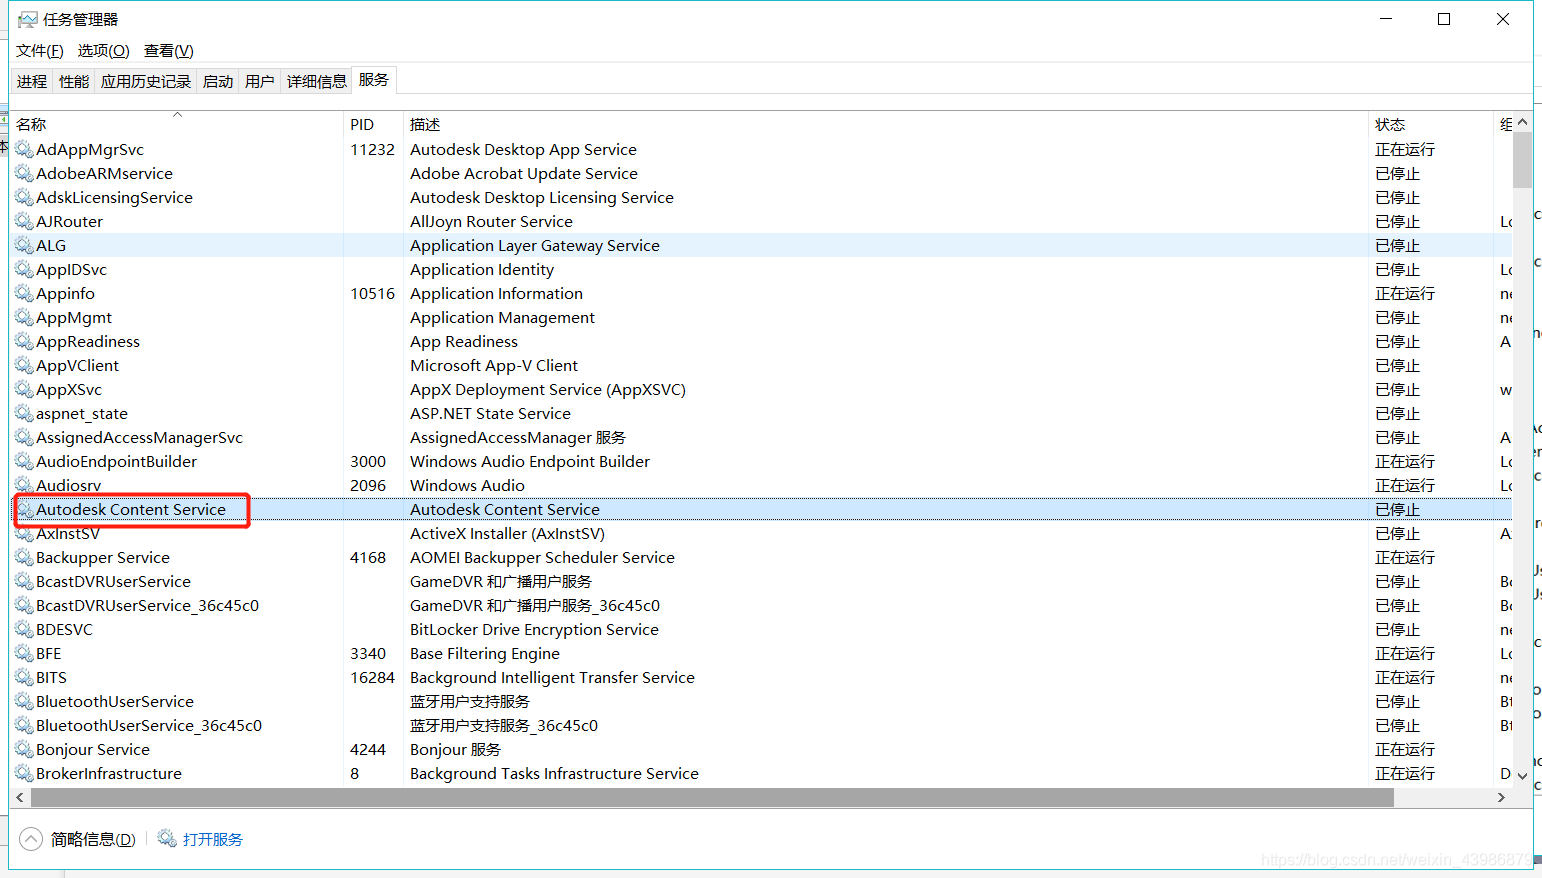This screenshot has height=878, width=1542.
Task: Select the AxInstSV service name
Action: (68, 533)
